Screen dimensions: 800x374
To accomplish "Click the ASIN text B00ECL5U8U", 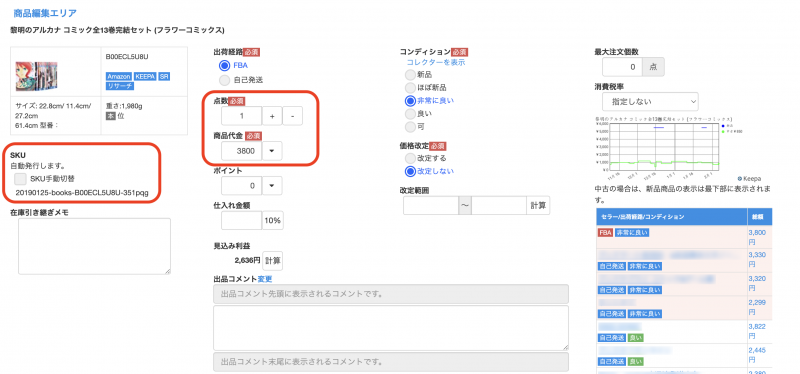I will pyautogui.click(x=127, y=57).
